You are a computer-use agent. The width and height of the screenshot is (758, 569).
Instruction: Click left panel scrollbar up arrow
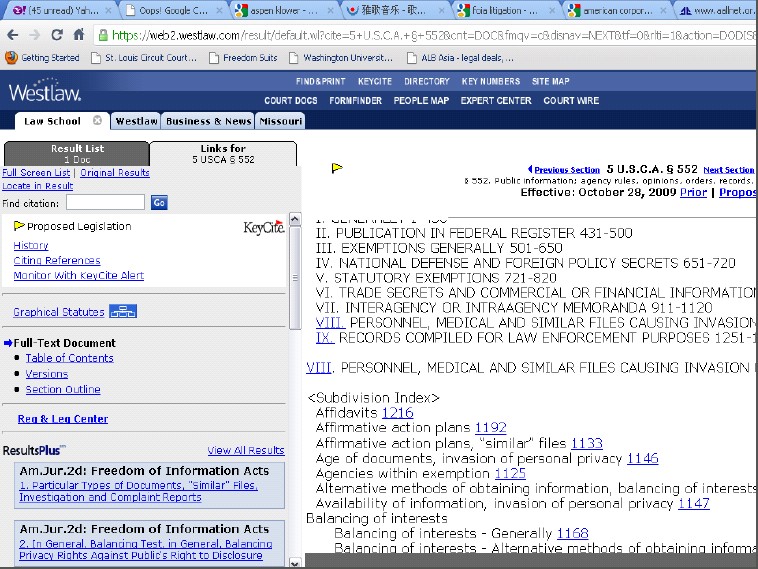click(x=294, y=219)
